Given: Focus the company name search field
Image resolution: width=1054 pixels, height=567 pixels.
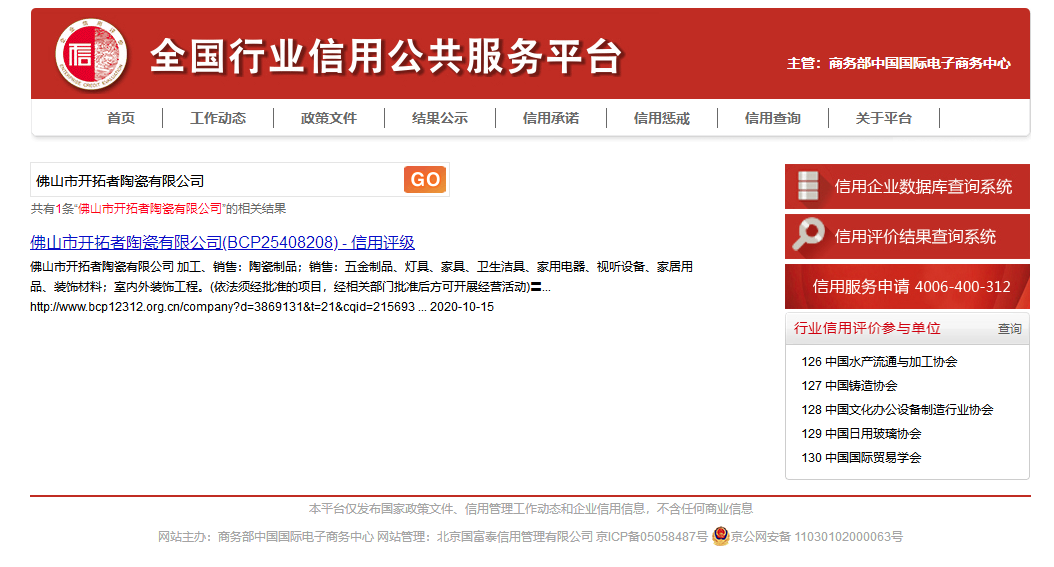Looking at the screenshot, I should (216, 180).
